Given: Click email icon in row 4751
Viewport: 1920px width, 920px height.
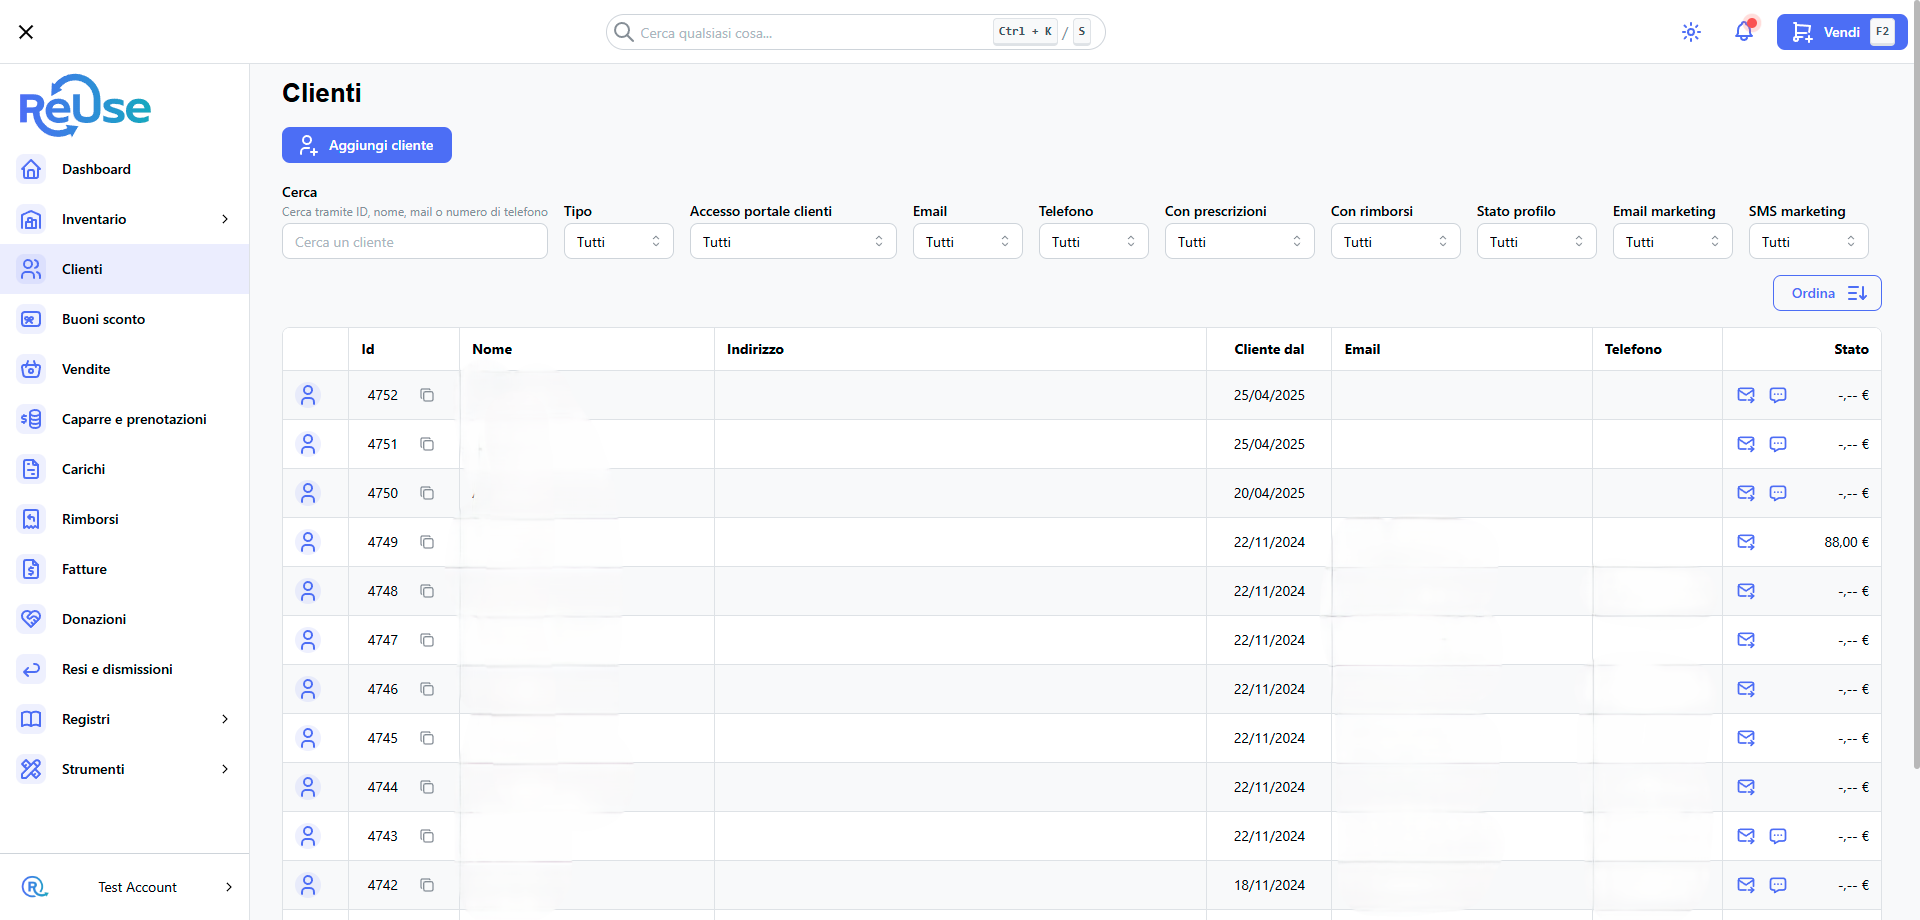Looking at the screenshot, I should point(1746,444).
